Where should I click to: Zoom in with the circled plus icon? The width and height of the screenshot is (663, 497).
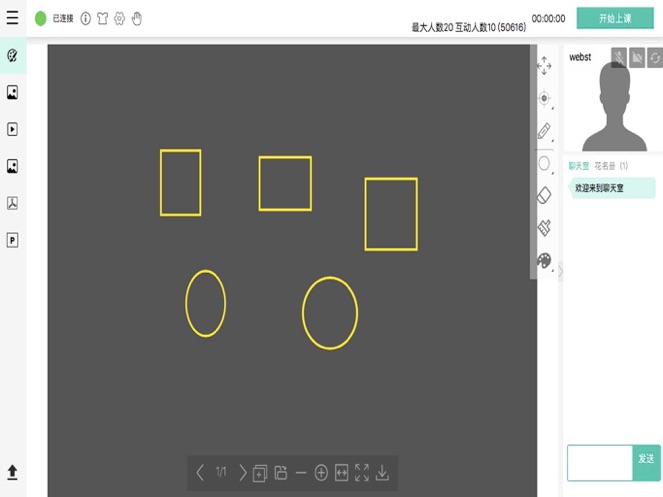pos(321,472)
